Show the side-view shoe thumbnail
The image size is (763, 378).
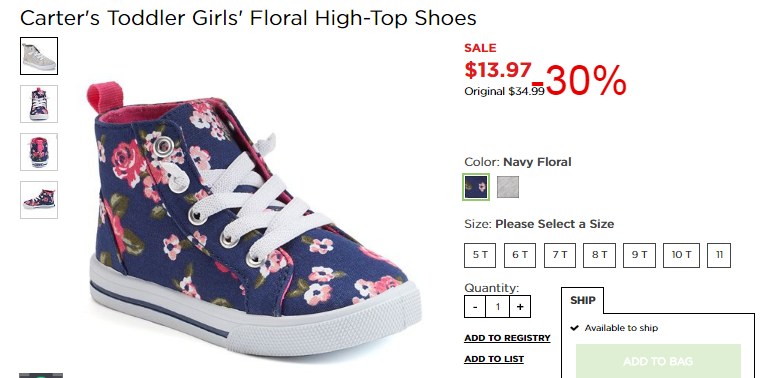pos(39,200)
